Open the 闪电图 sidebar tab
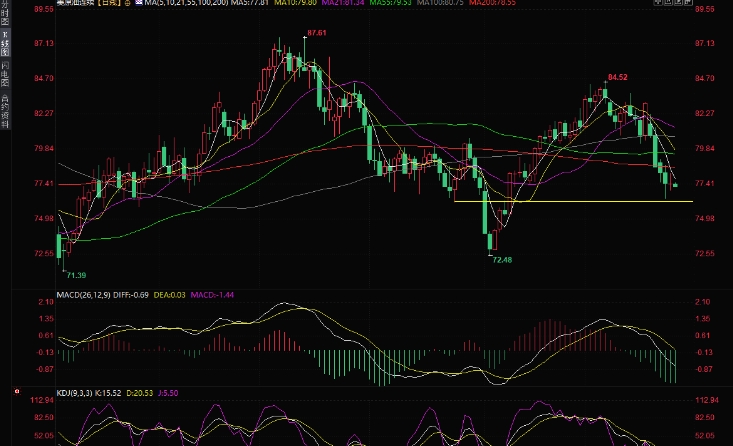 tap(5, 73)
